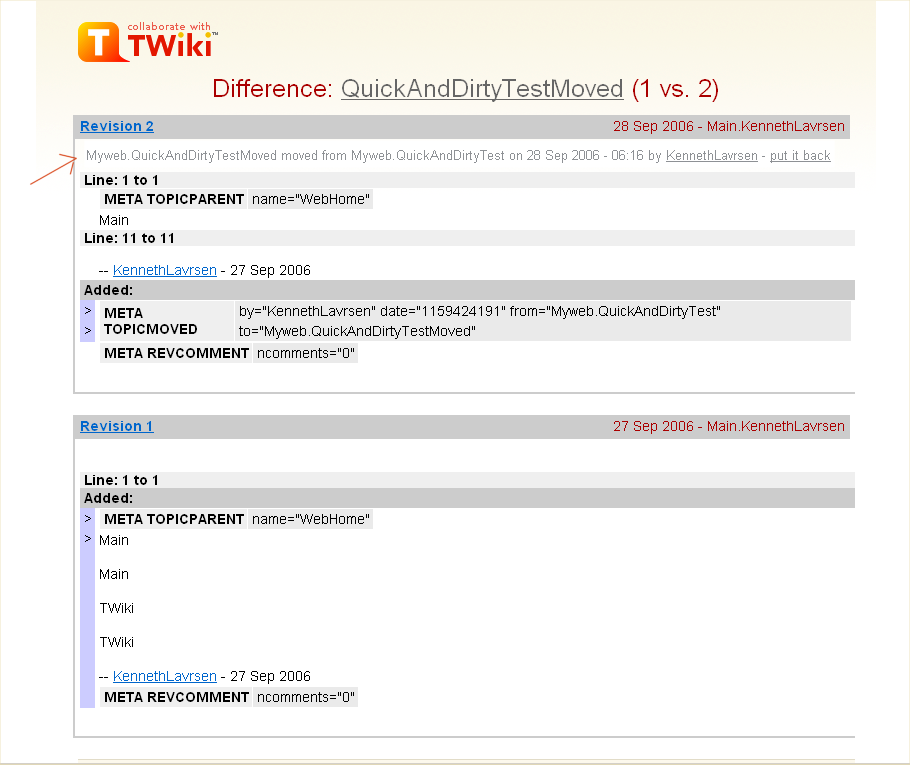This screenshot has width=910, height=765.
Task: Click the '28 Sep 2006 - Main.KennethLavrsen' header text
Action: 728,126
